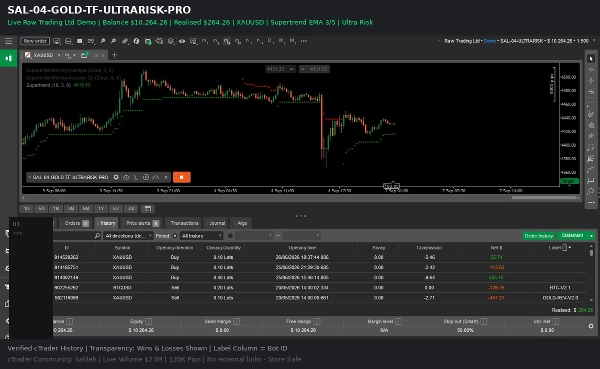
Task: Click the New order button
Action: tap(35, 41)
